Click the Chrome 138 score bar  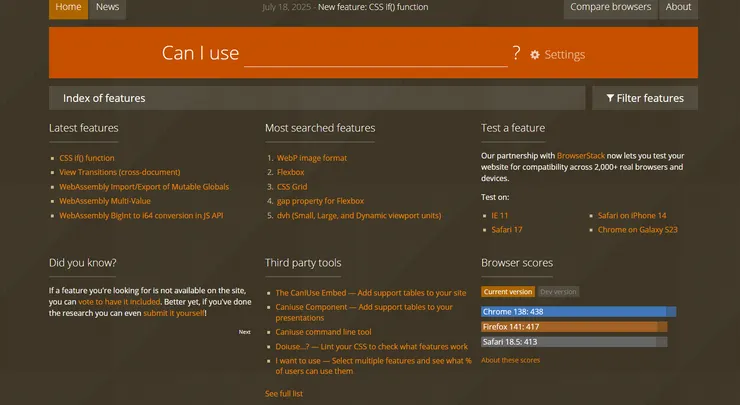tap(579, 312)
